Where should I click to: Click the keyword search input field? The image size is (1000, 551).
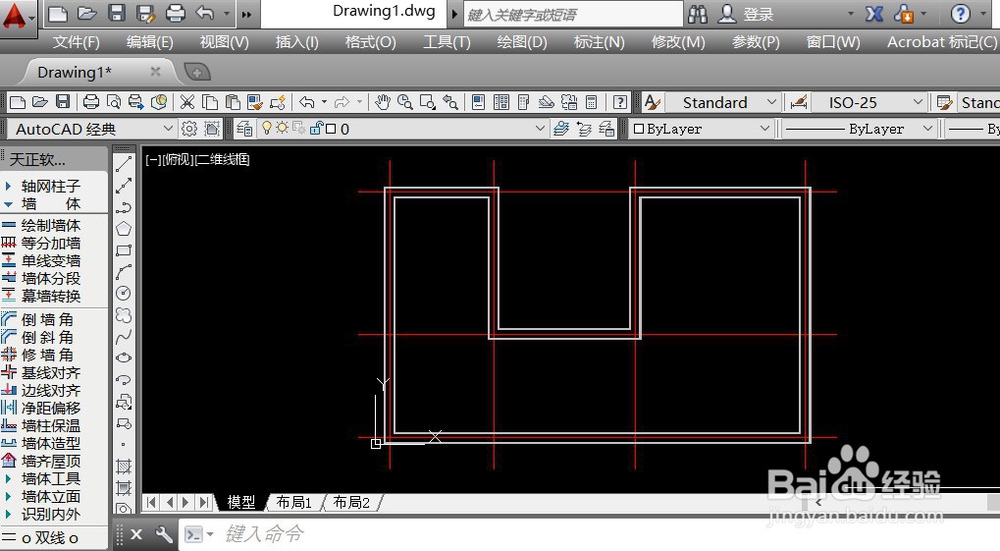pyautogui.click(x=572, y=14)
